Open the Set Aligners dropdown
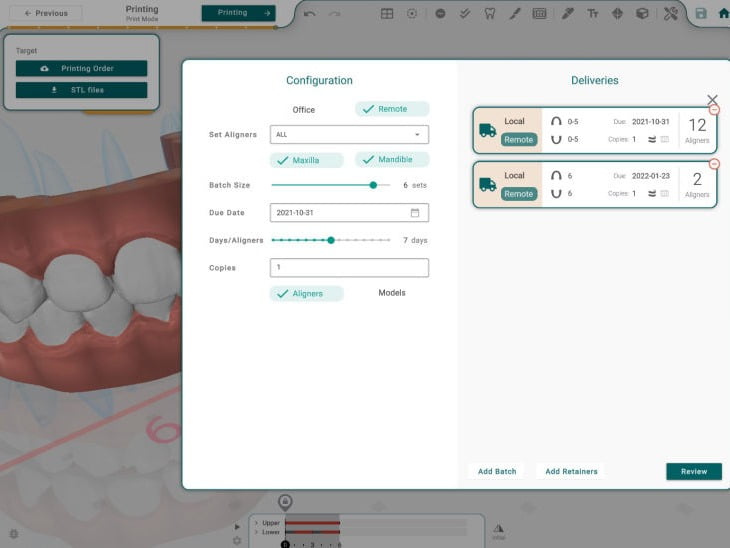This screenshot has height=548, width=730. click(349, 134)
